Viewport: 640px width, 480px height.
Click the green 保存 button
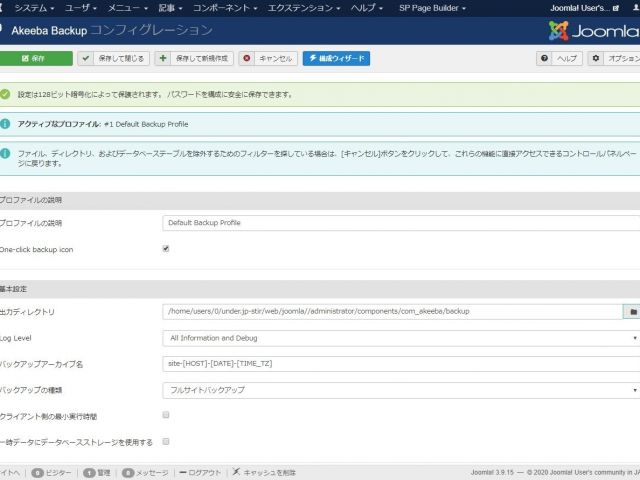point(36,58)
